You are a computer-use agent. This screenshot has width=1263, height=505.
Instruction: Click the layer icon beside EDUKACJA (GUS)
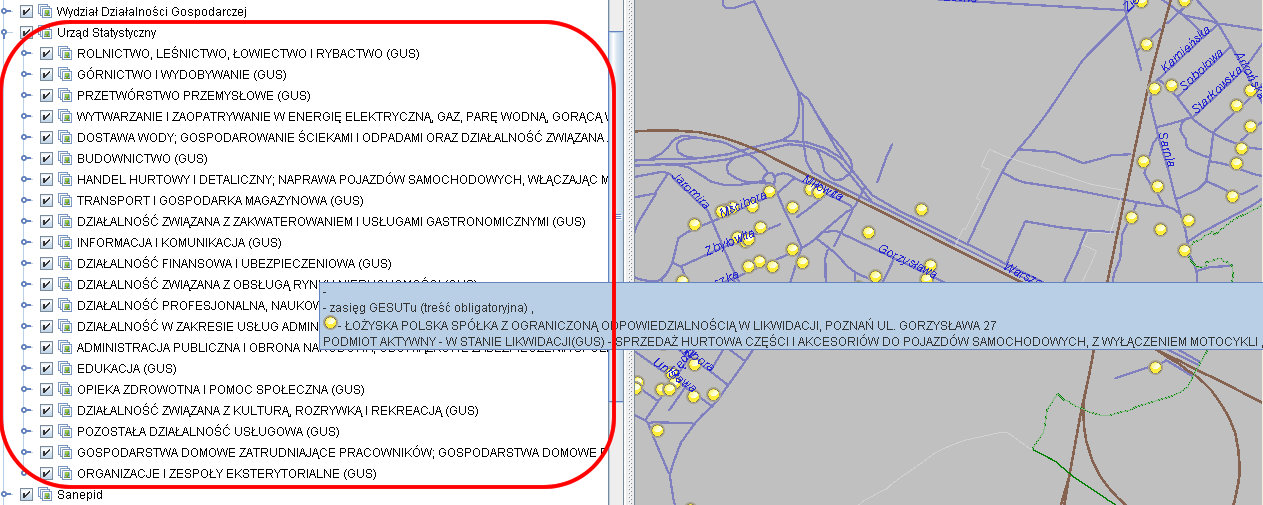[65, 368]
